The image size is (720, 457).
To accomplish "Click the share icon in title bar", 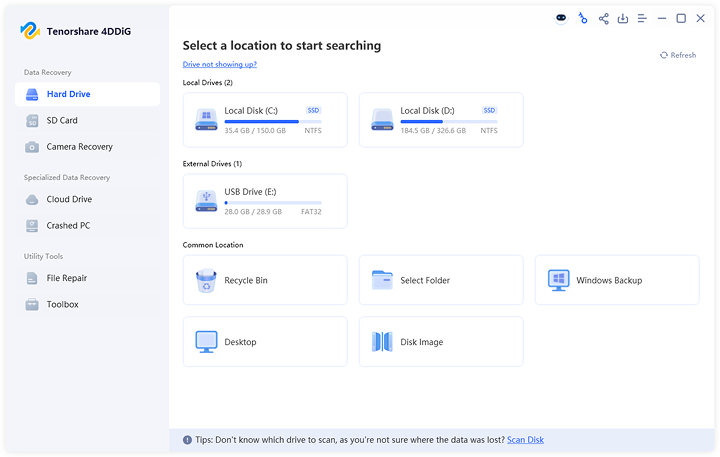I will [x=603, y=18].
